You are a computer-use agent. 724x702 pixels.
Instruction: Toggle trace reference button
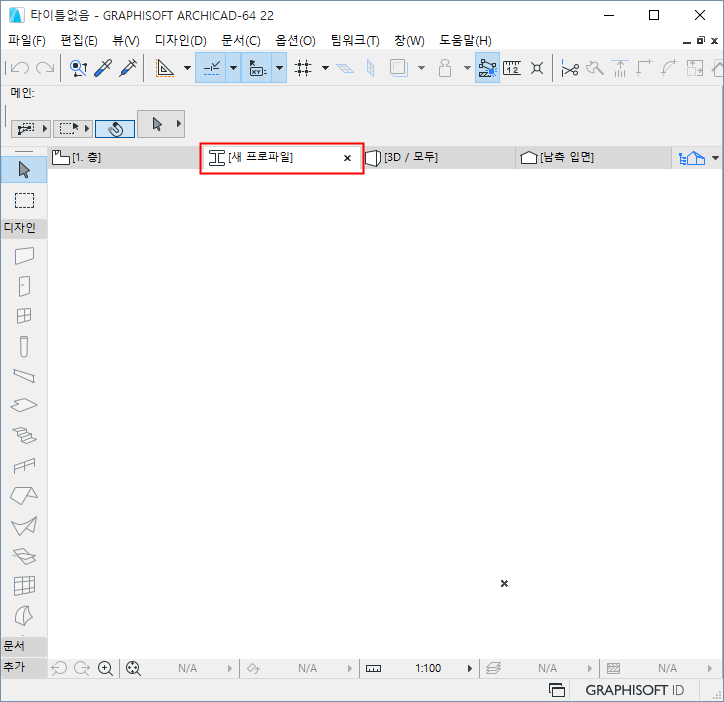(398, 68)
